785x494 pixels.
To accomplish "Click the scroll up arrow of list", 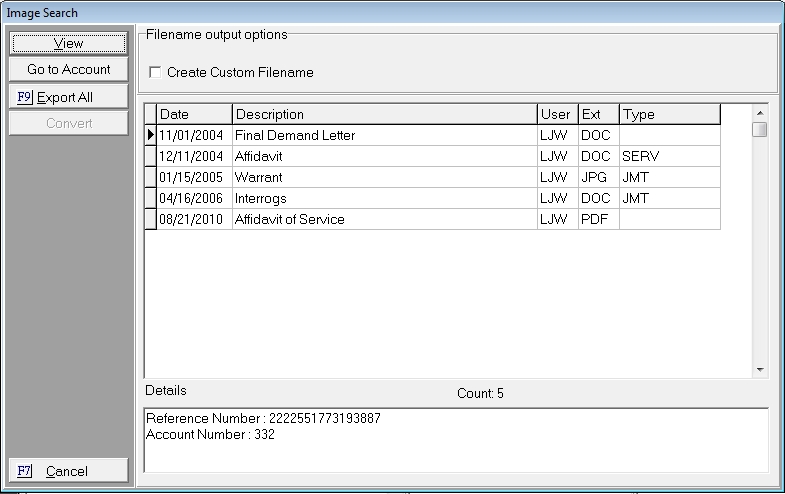I will tap(760, 110).
